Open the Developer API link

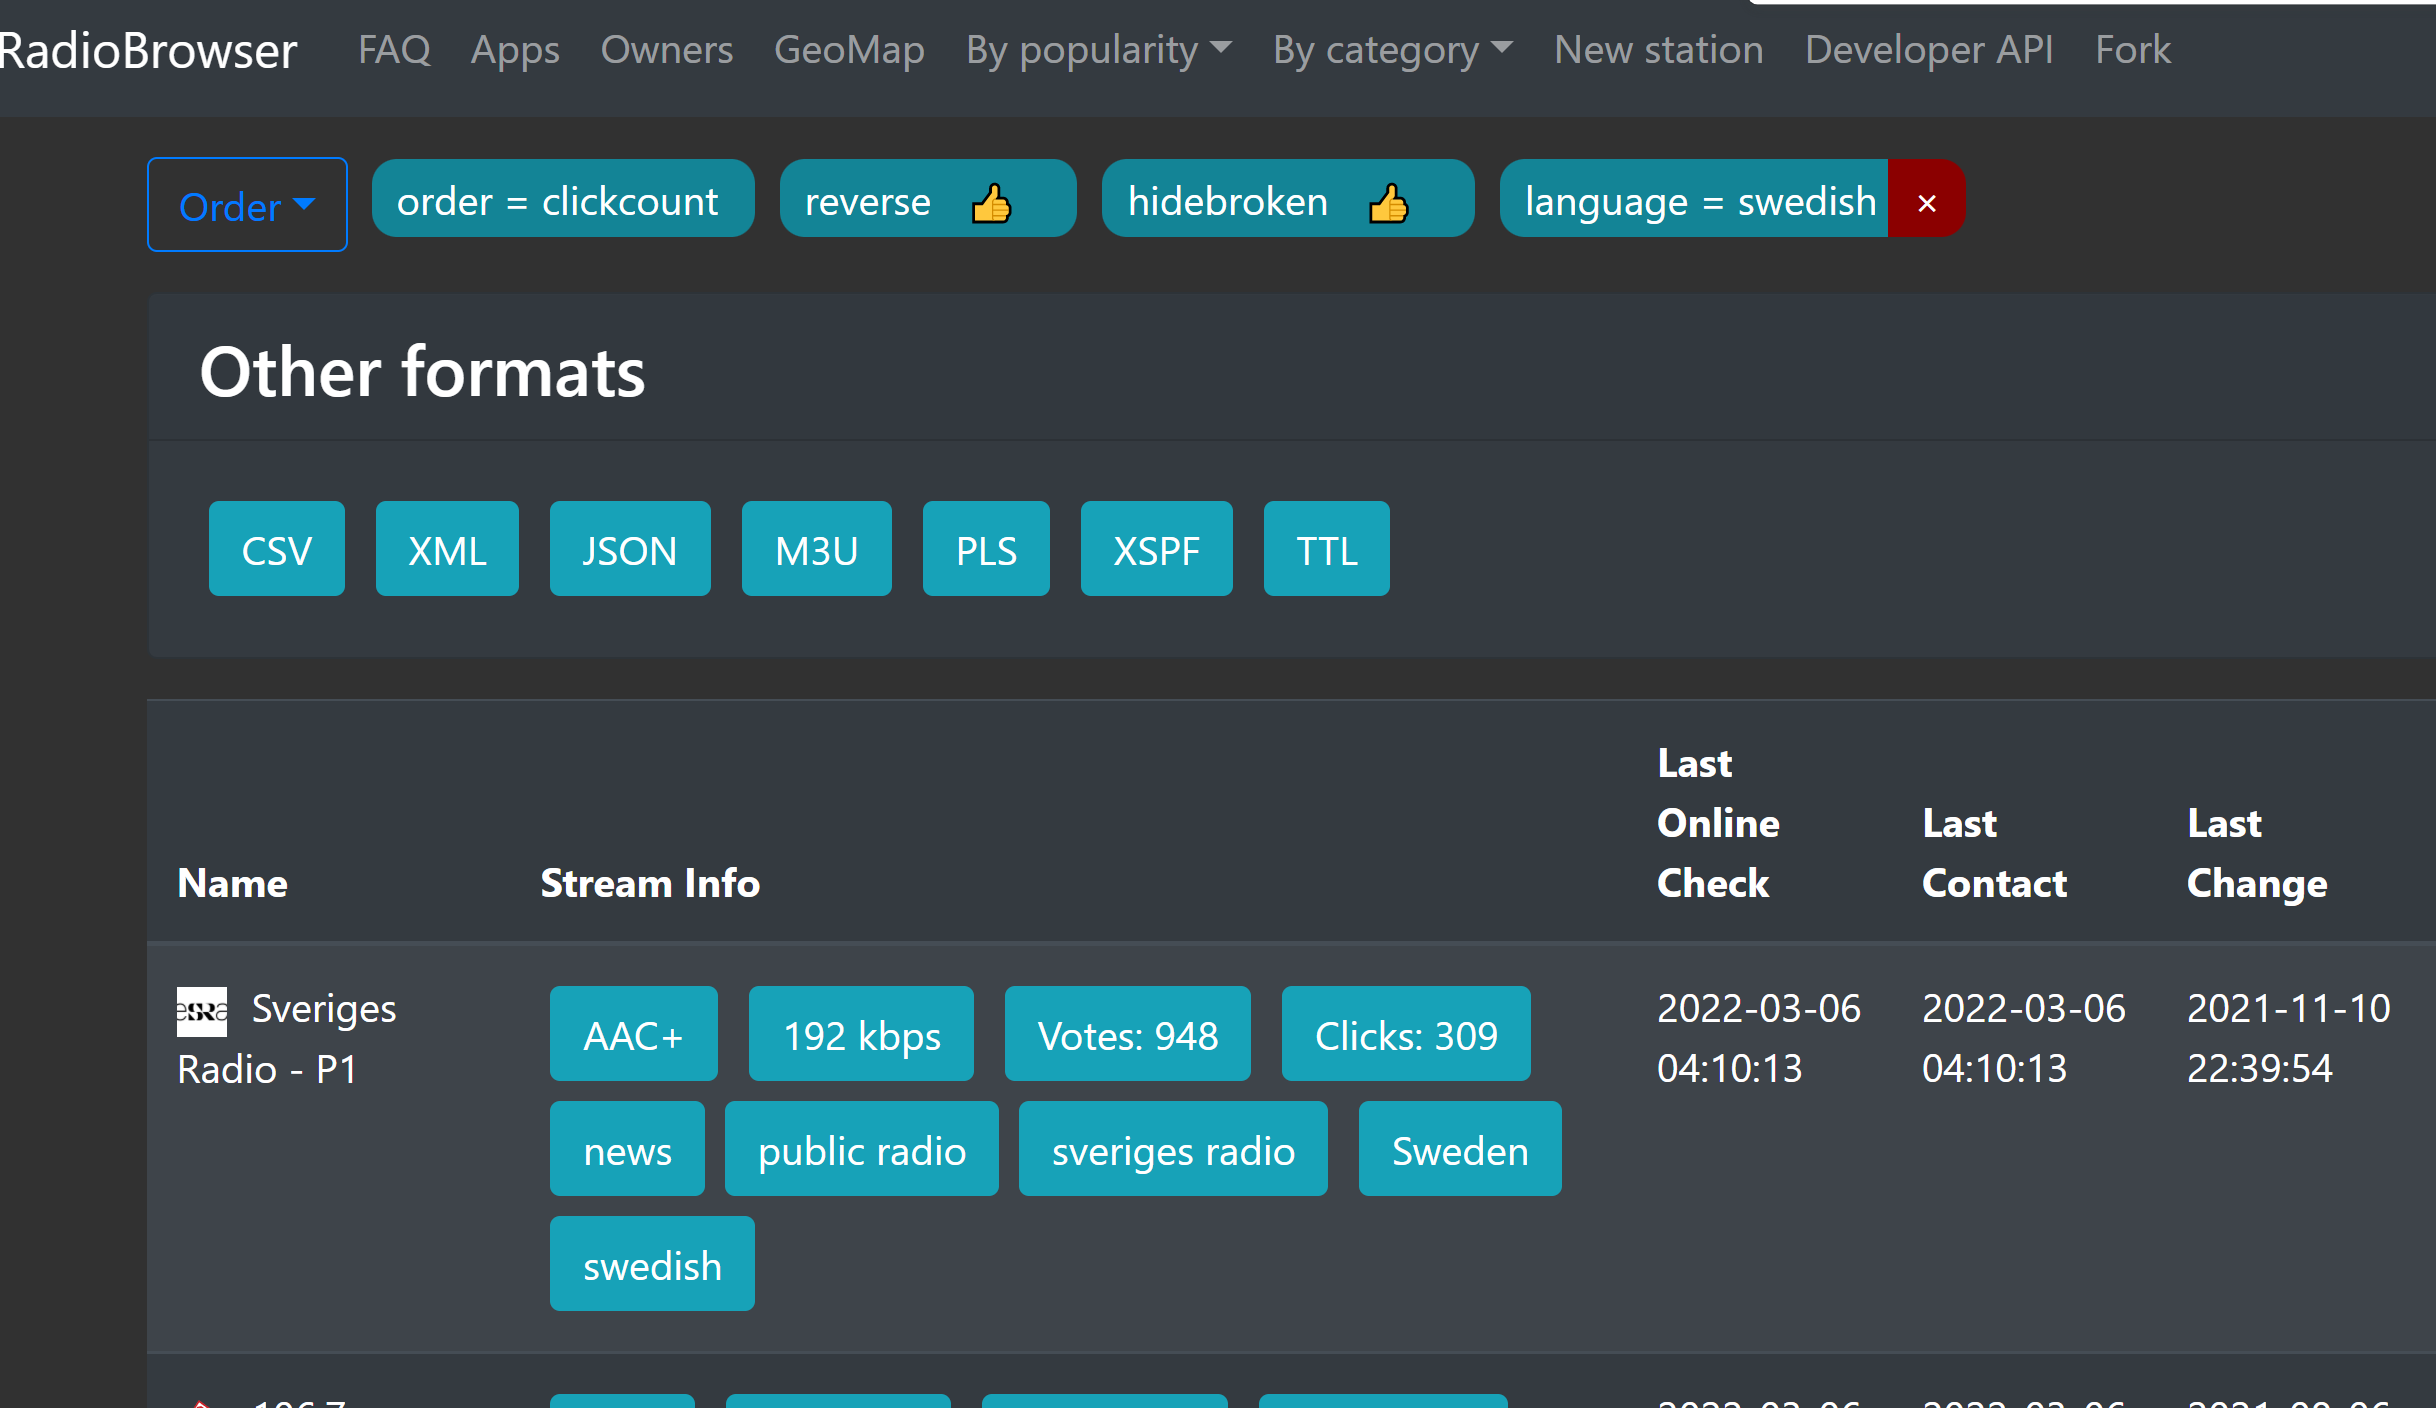tap(1929, 50)
